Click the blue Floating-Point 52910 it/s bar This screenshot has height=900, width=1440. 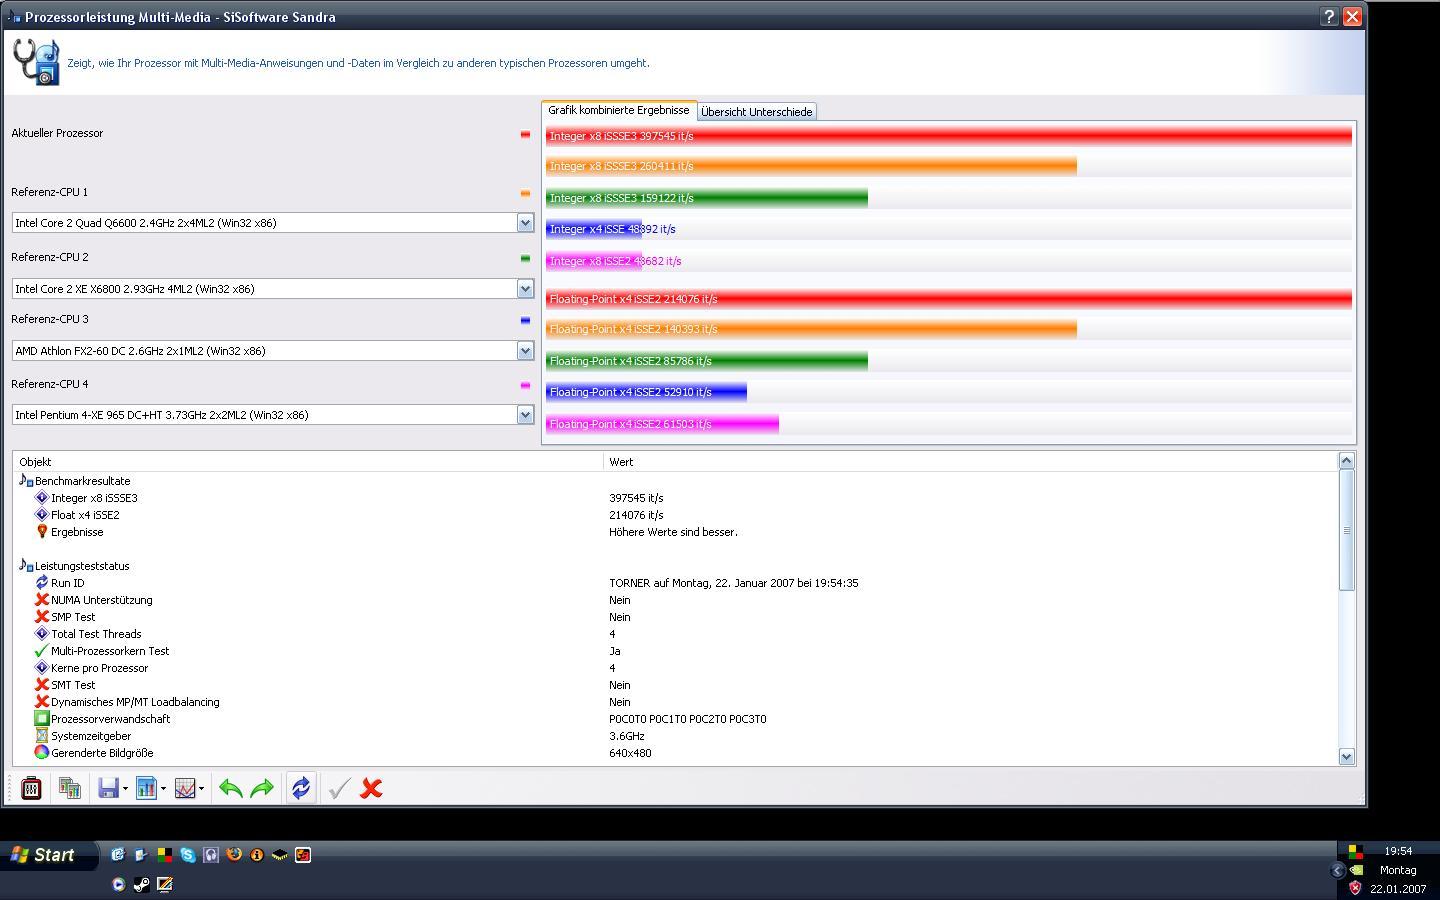pos(646,392)
